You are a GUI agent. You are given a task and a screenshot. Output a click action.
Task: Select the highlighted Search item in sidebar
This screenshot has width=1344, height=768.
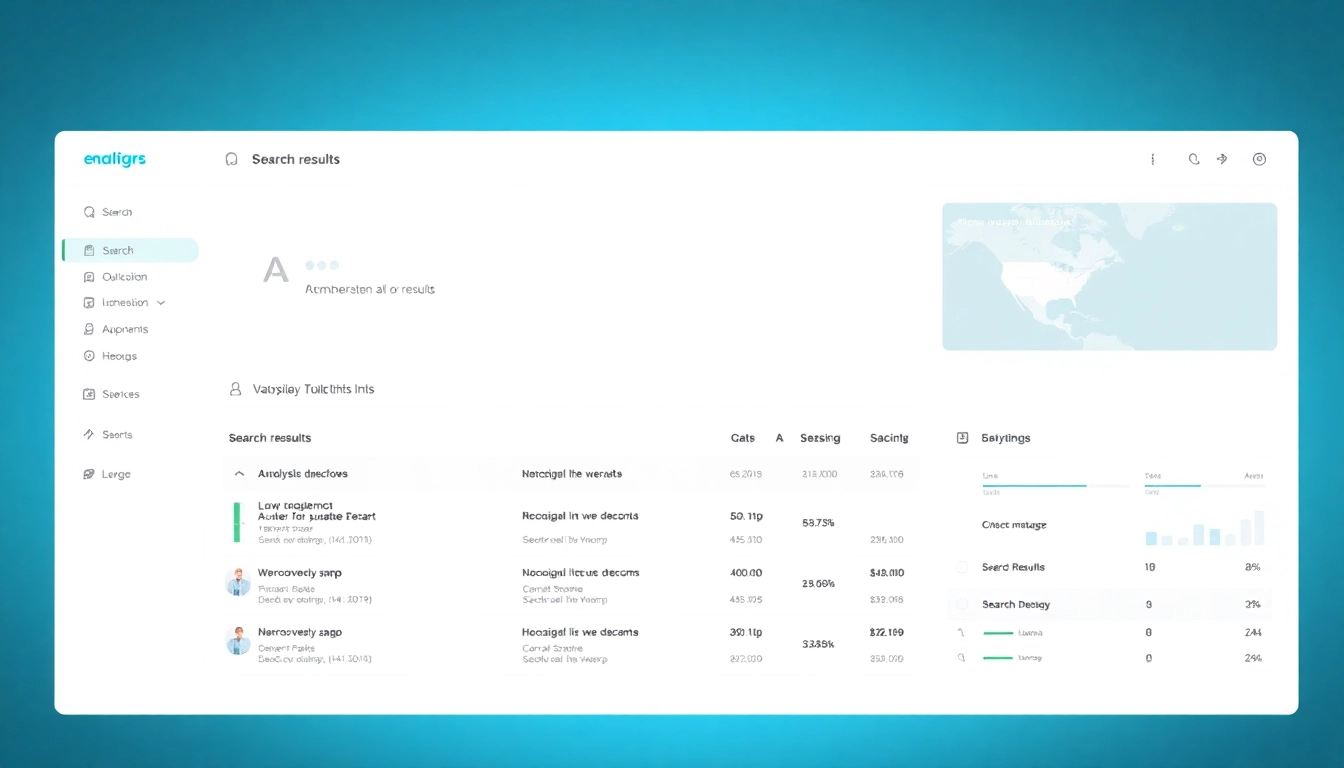click(x=131, y=250)
